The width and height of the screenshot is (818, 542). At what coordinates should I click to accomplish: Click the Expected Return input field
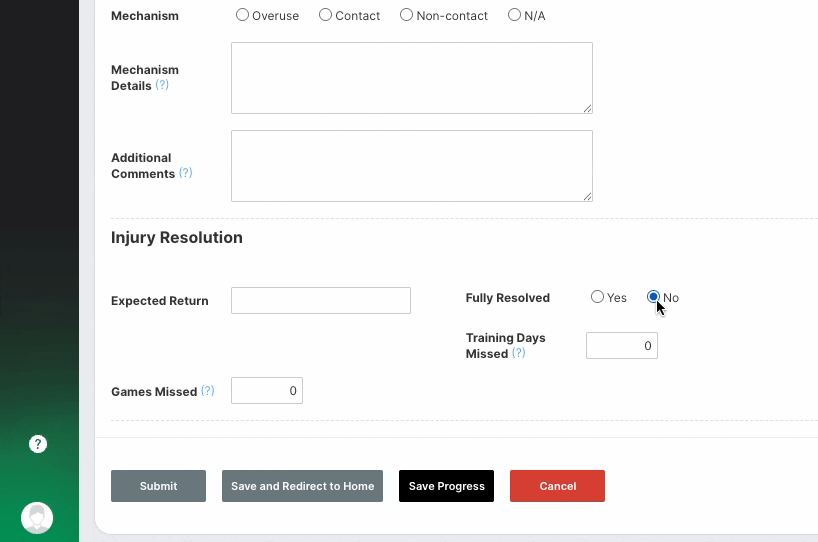click(x=321, y=300)
